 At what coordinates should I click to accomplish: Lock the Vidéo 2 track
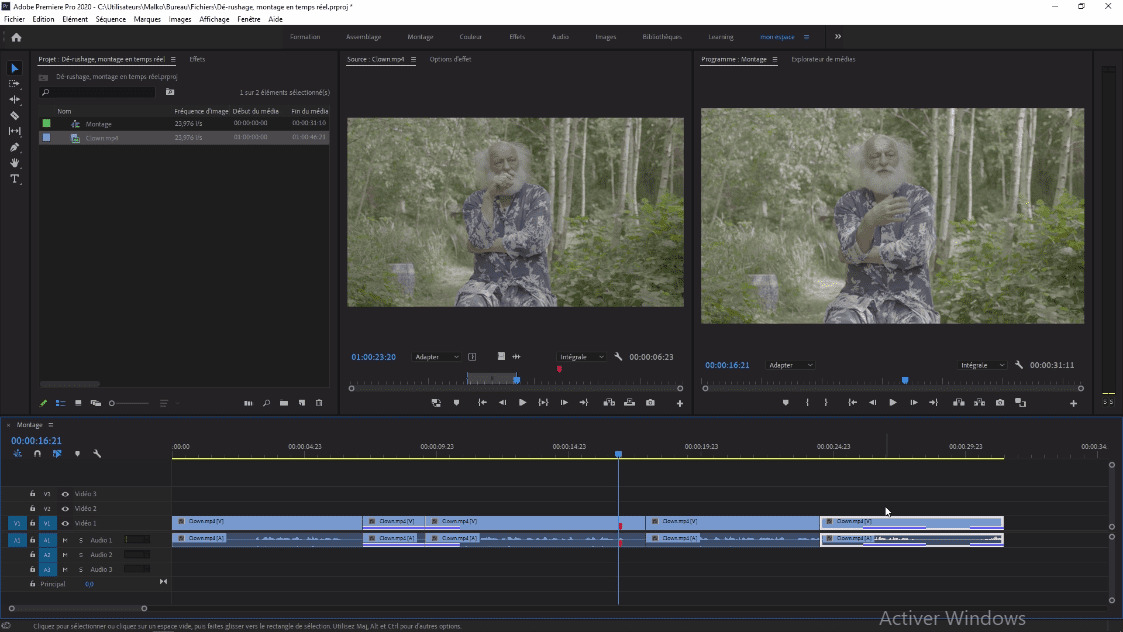(x=32, y=509)
